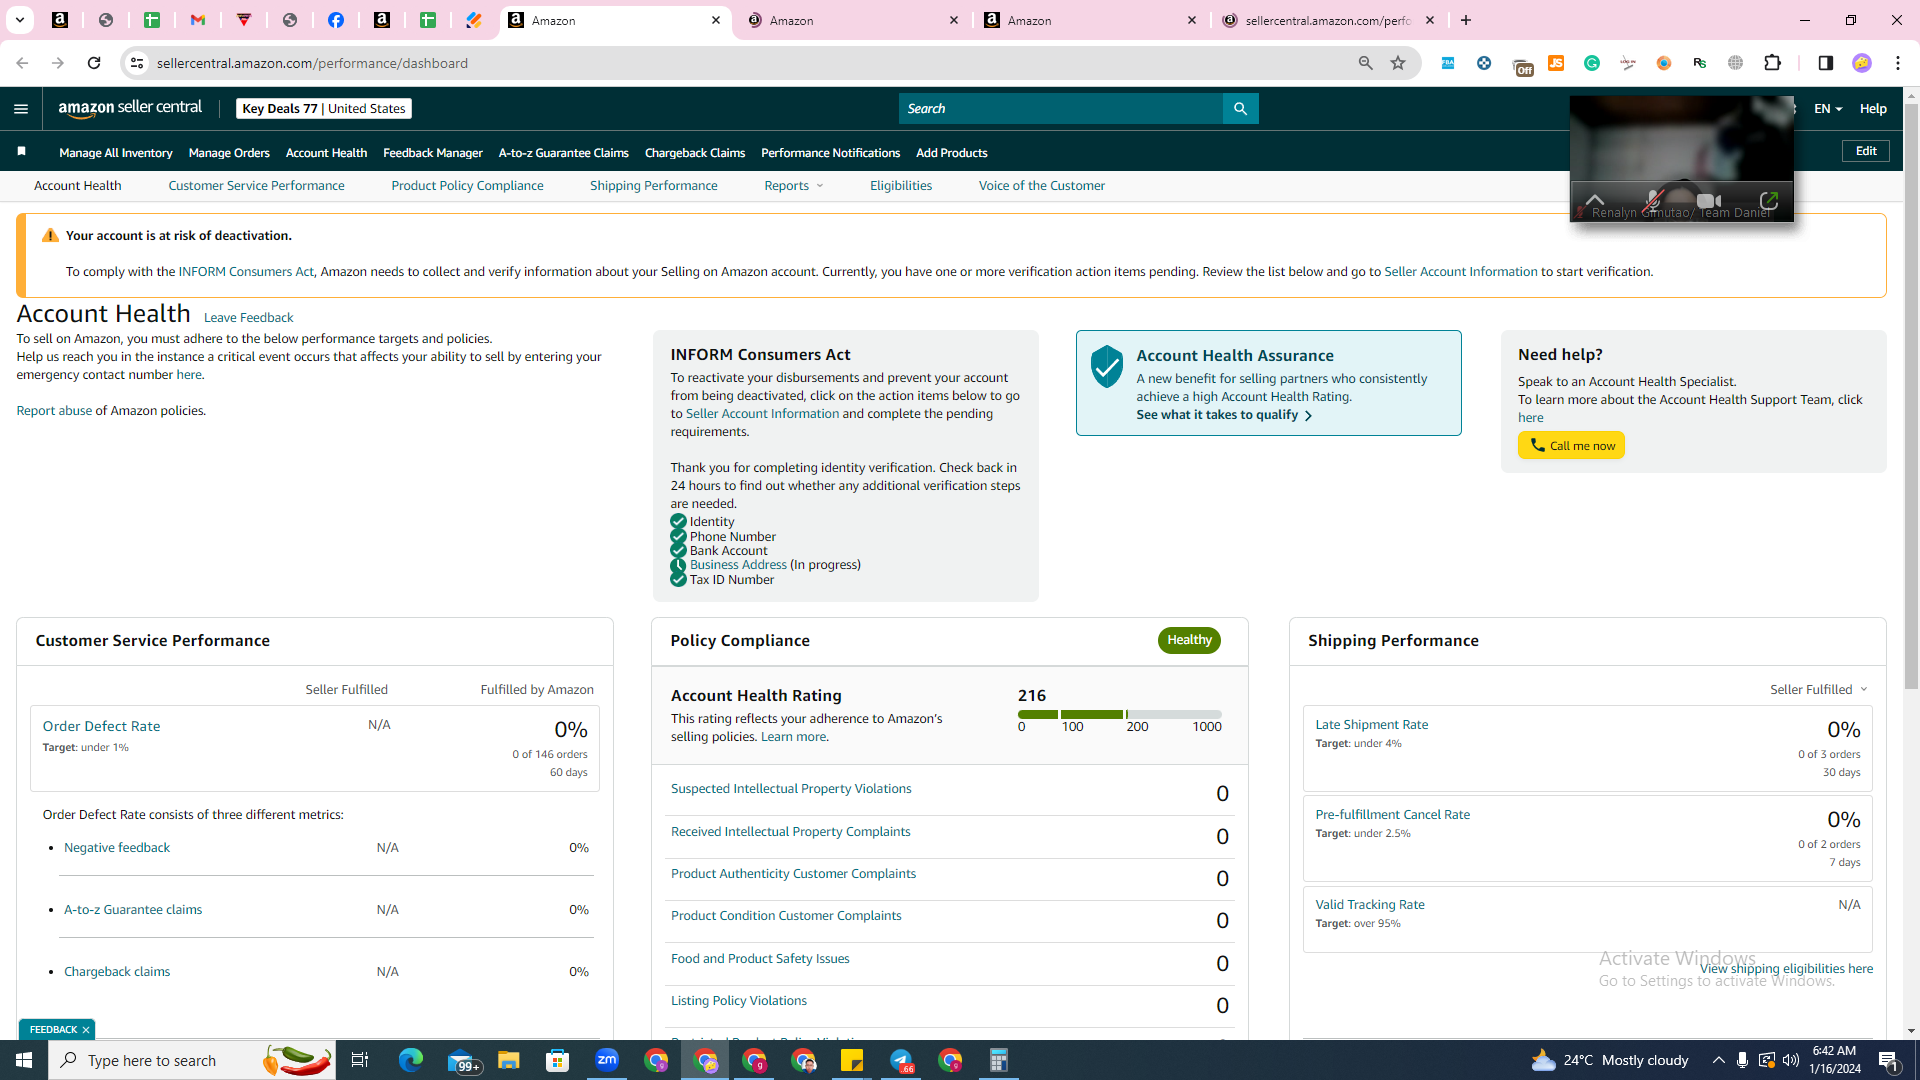1920x1080 pixels.
Task: Click the Seller Central search input field
Action: point(1060,109)
